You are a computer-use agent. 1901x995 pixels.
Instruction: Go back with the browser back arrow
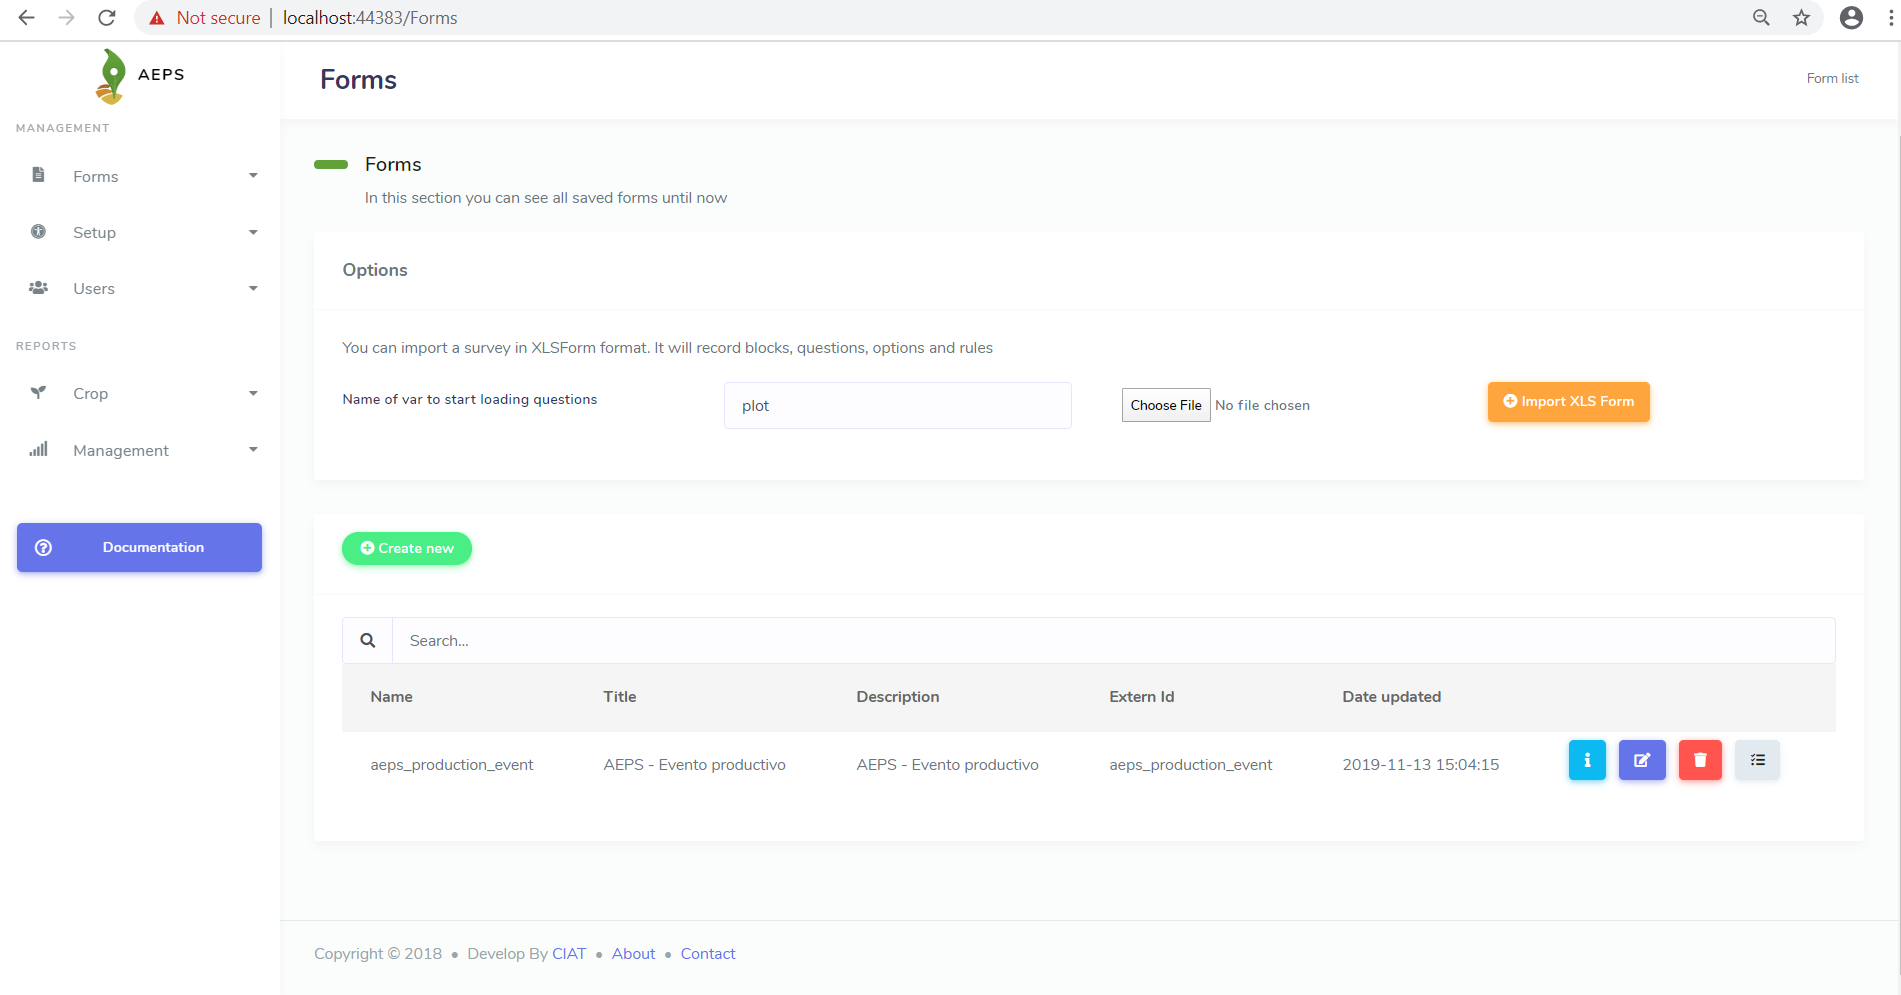point(27,18)
